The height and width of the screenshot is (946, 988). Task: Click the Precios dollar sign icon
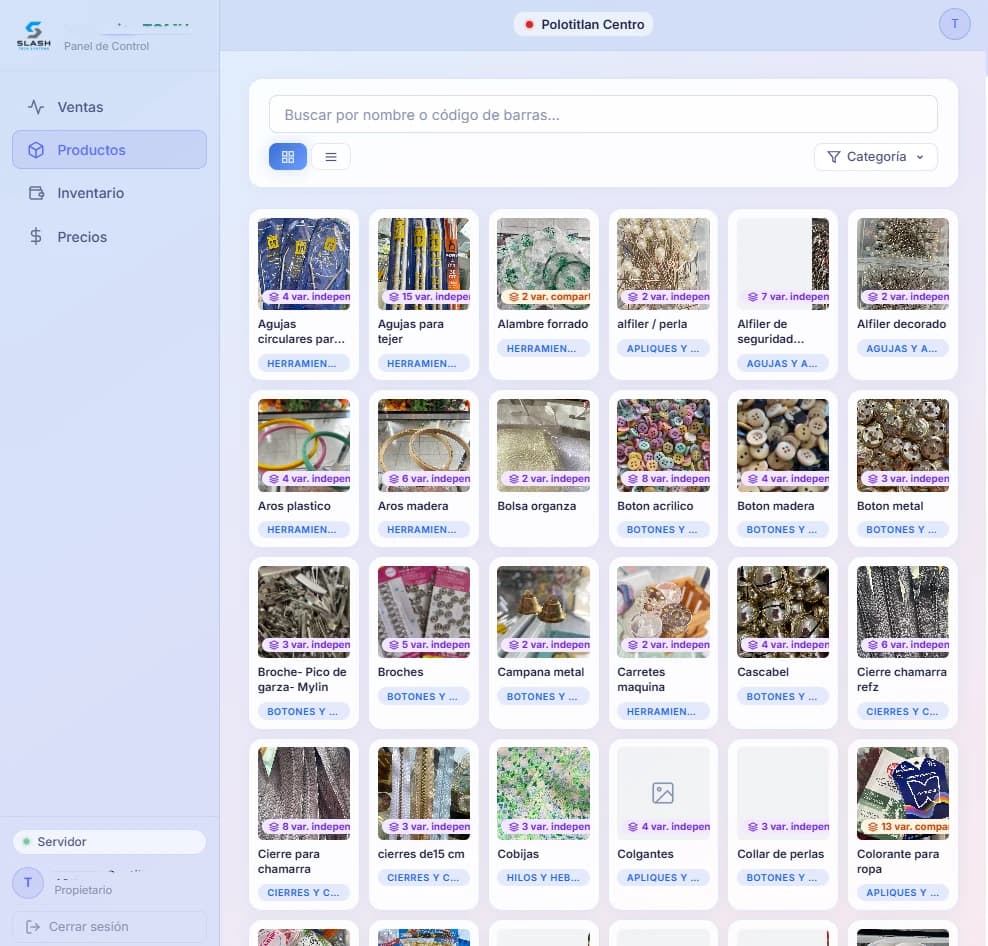click(x=36, y=236)
